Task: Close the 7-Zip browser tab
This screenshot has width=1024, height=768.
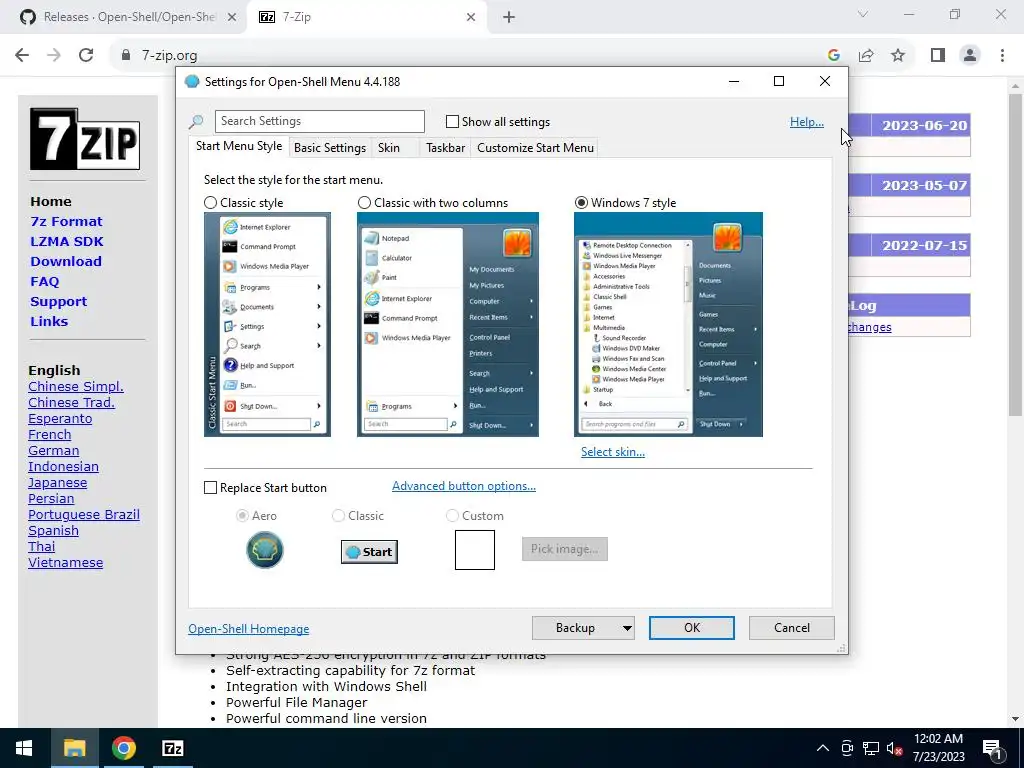Action: click(471, 17)
